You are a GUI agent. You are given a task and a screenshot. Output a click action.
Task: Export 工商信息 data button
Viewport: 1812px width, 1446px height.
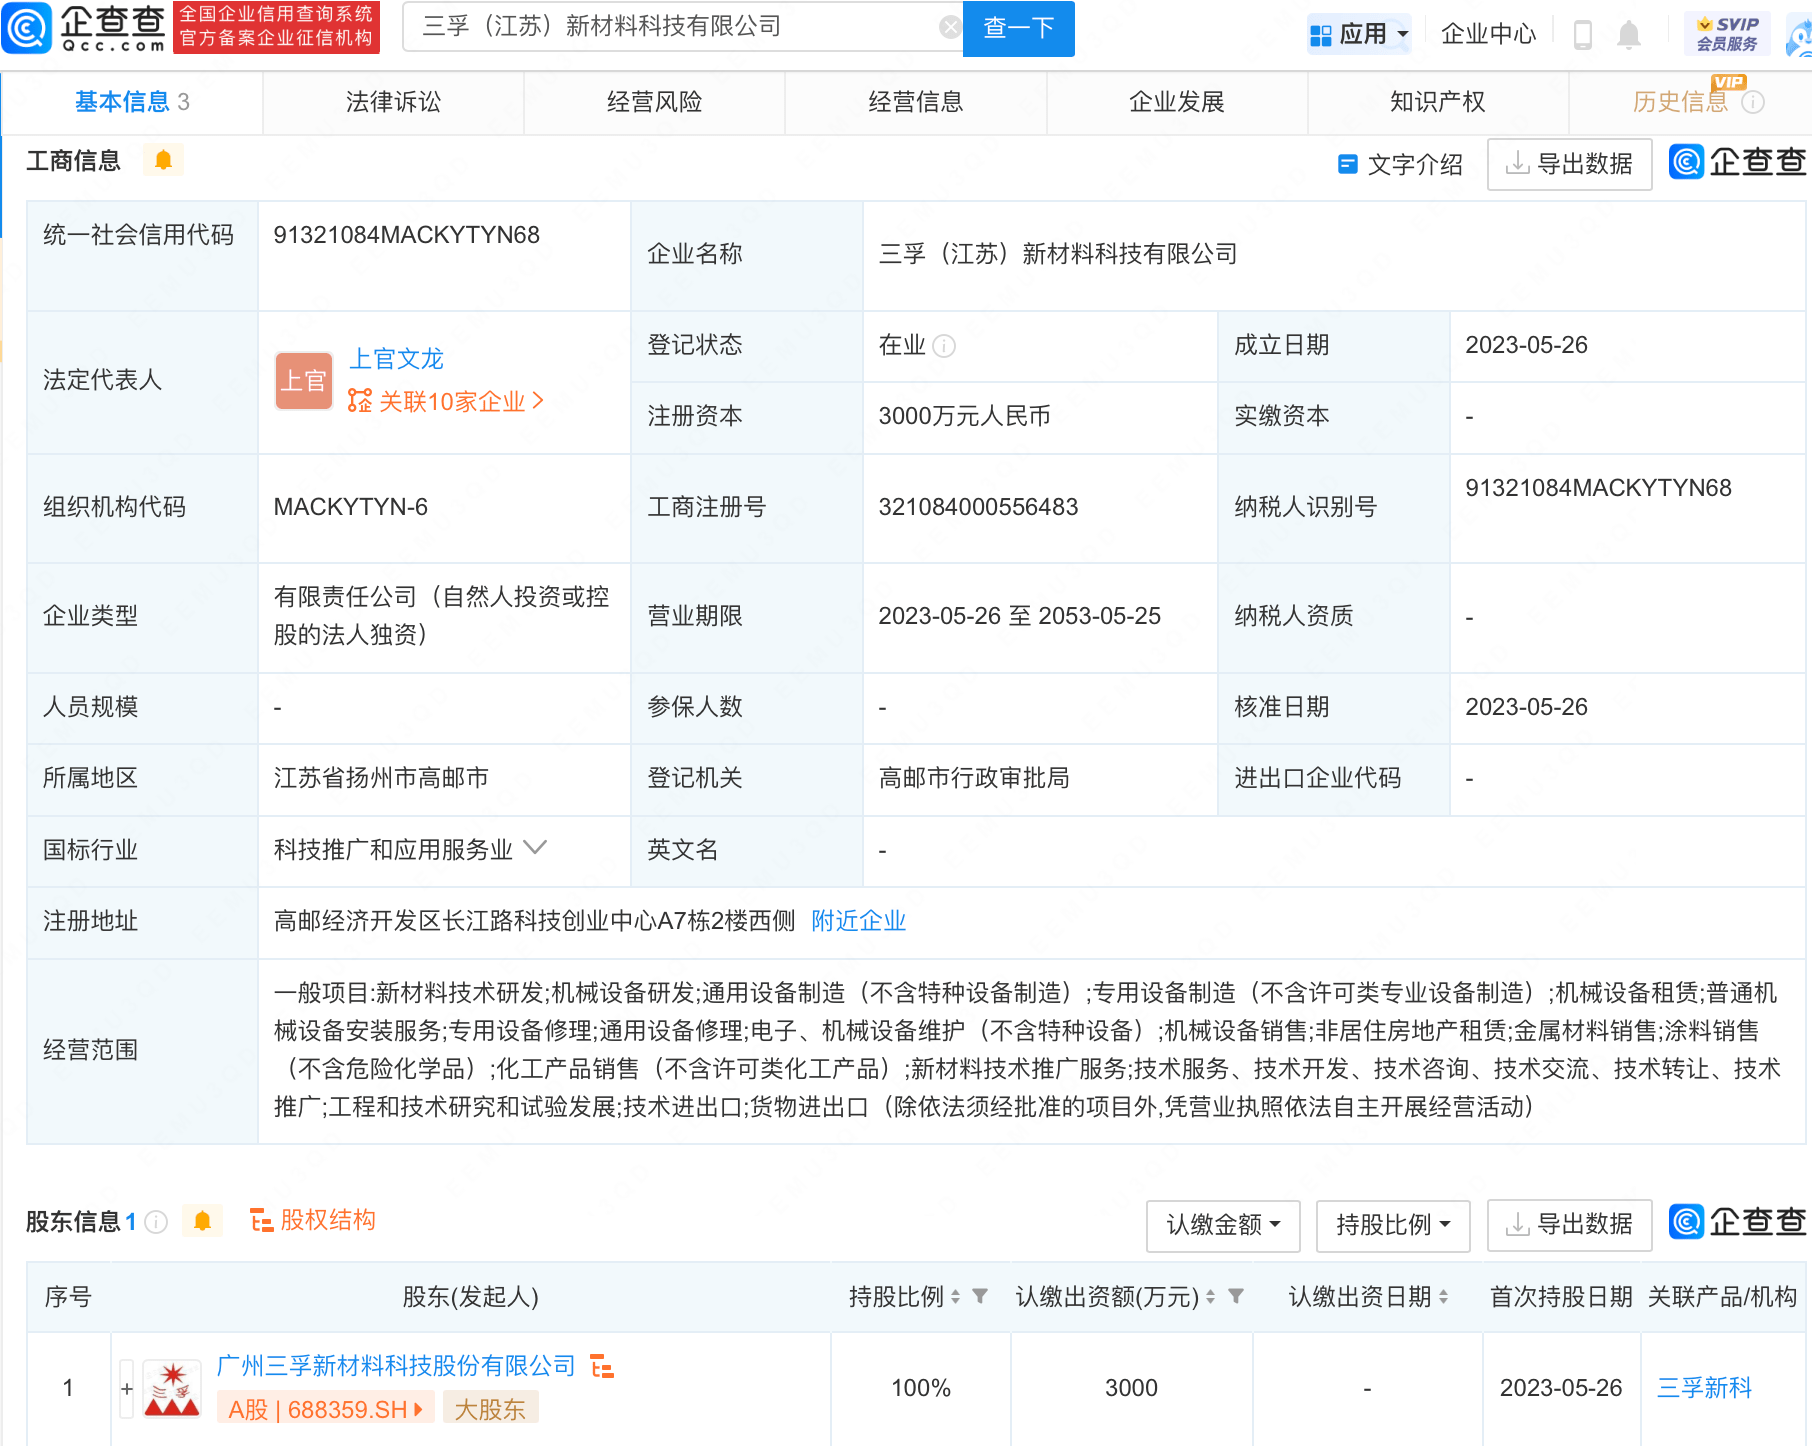coord(1570,164)
